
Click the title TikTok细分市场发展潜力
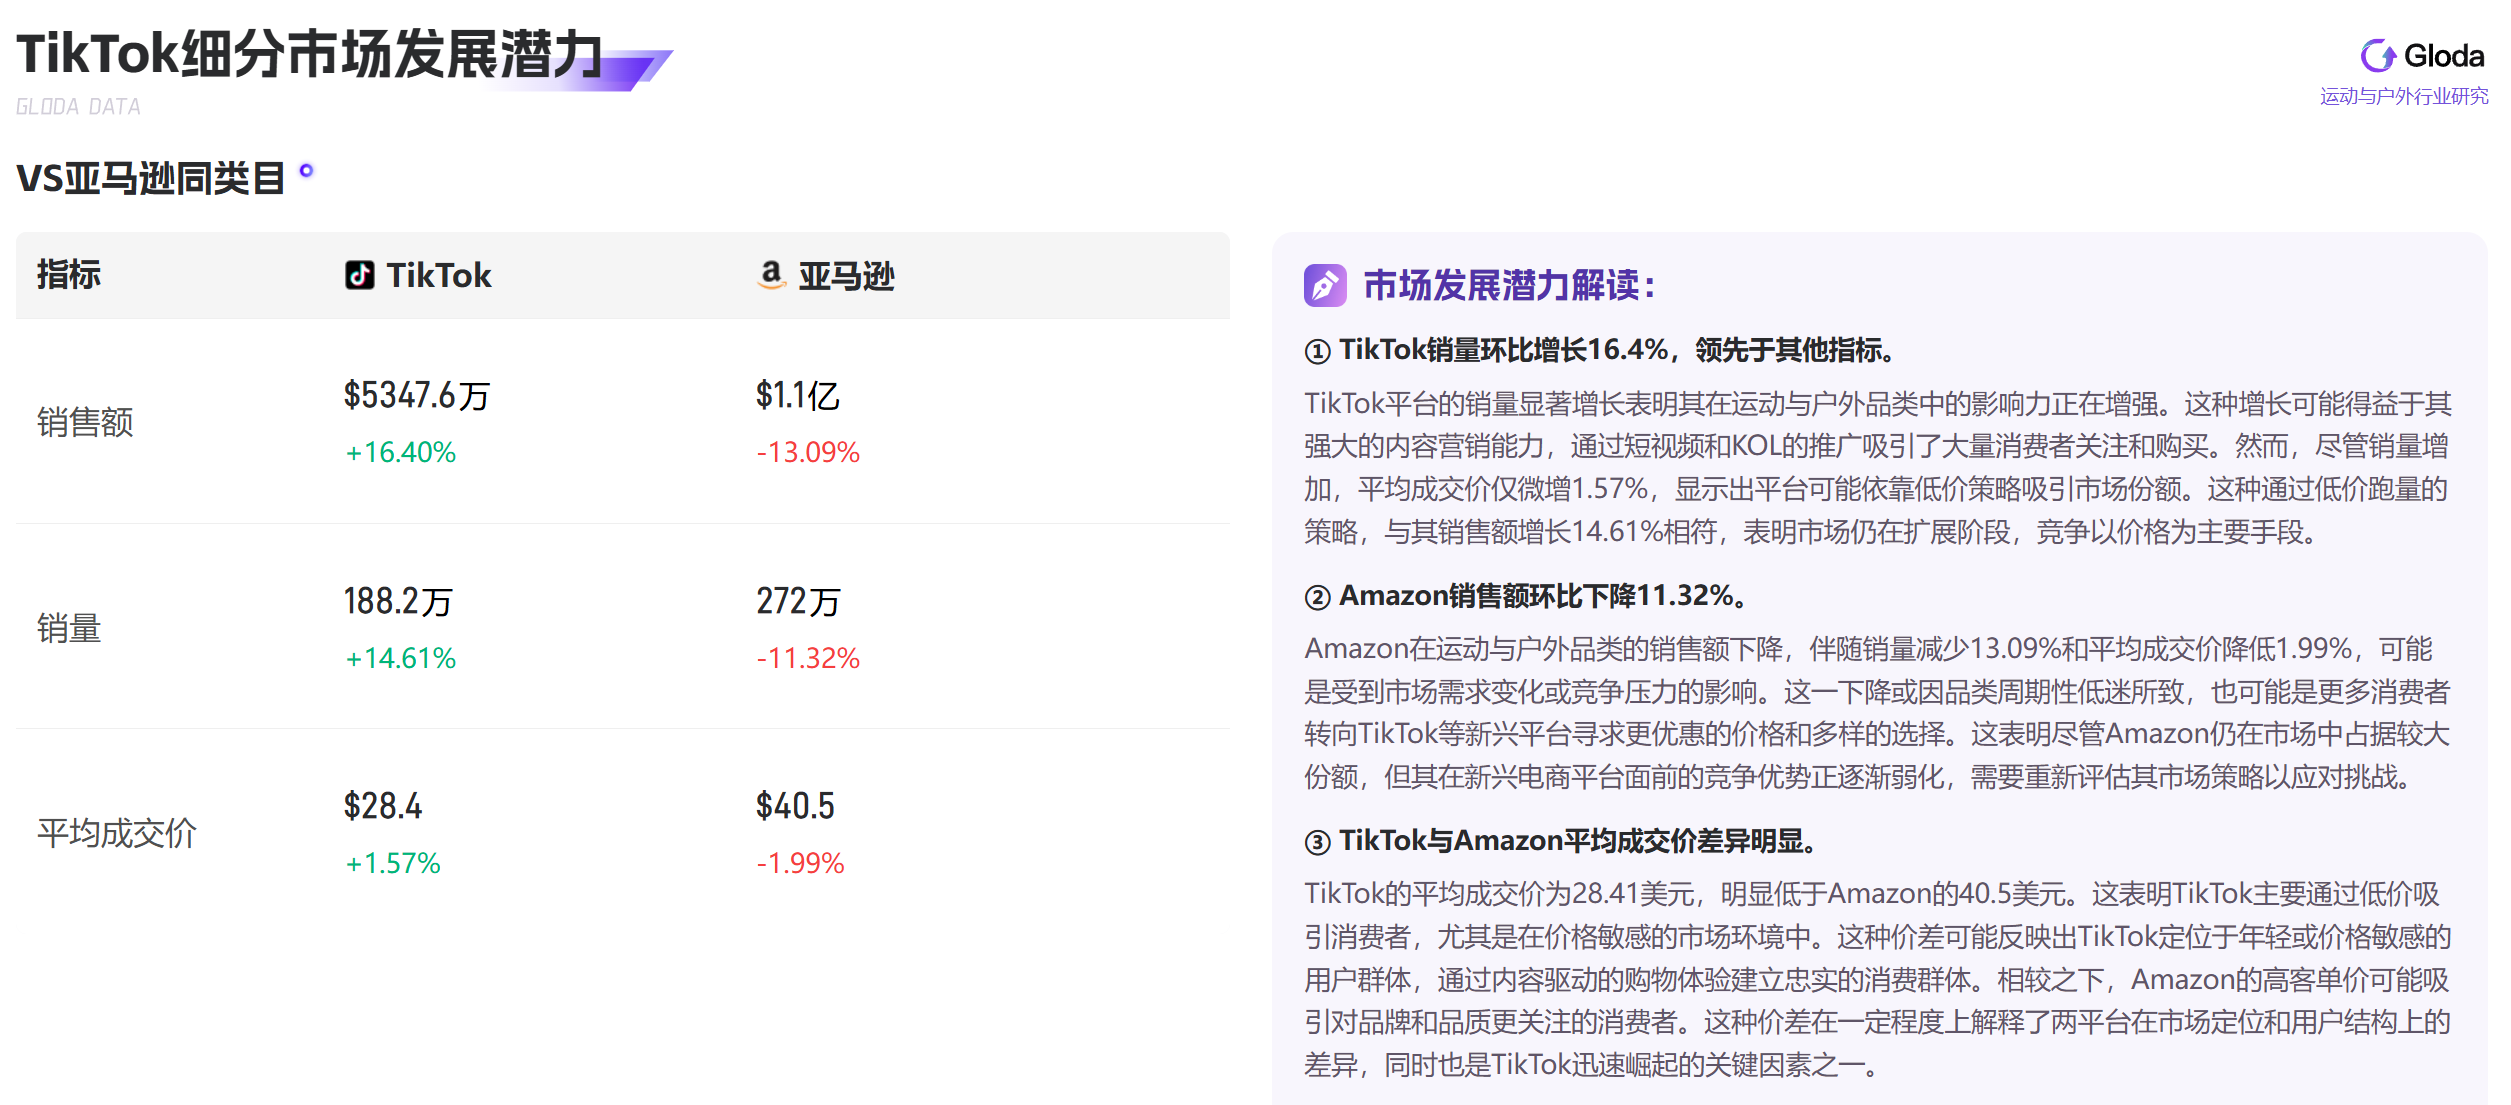(310, 53)
